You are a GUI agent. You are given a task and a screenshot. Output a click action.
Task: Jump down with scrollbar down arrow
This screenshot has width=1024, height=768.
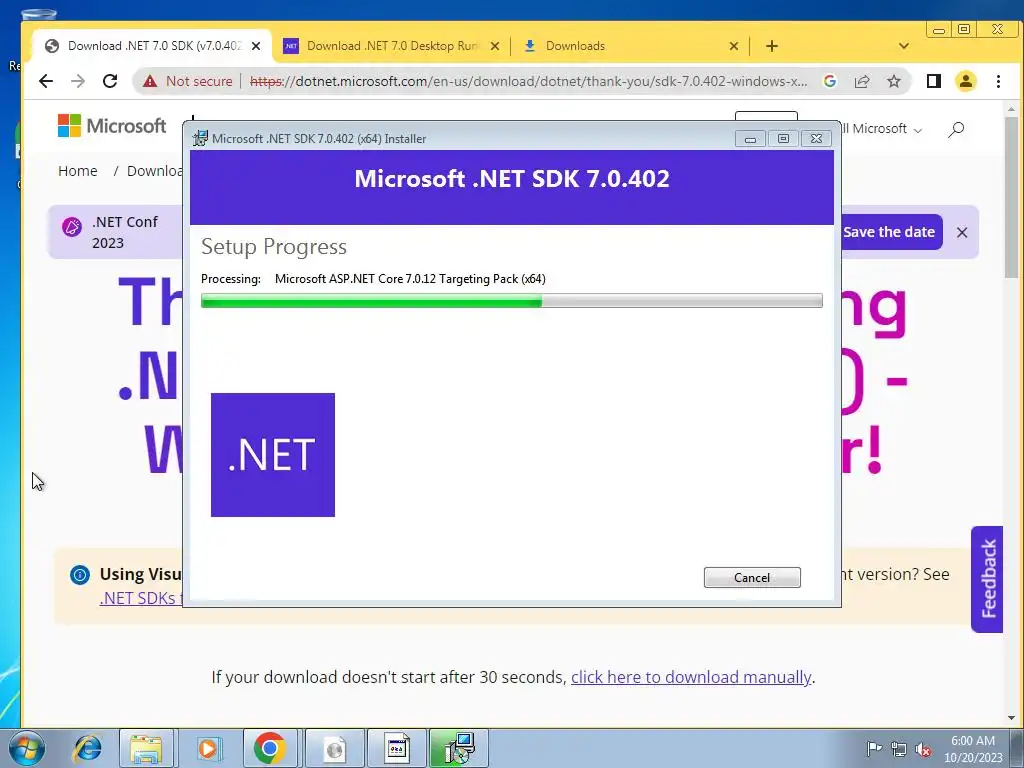tap(1012, 718)
